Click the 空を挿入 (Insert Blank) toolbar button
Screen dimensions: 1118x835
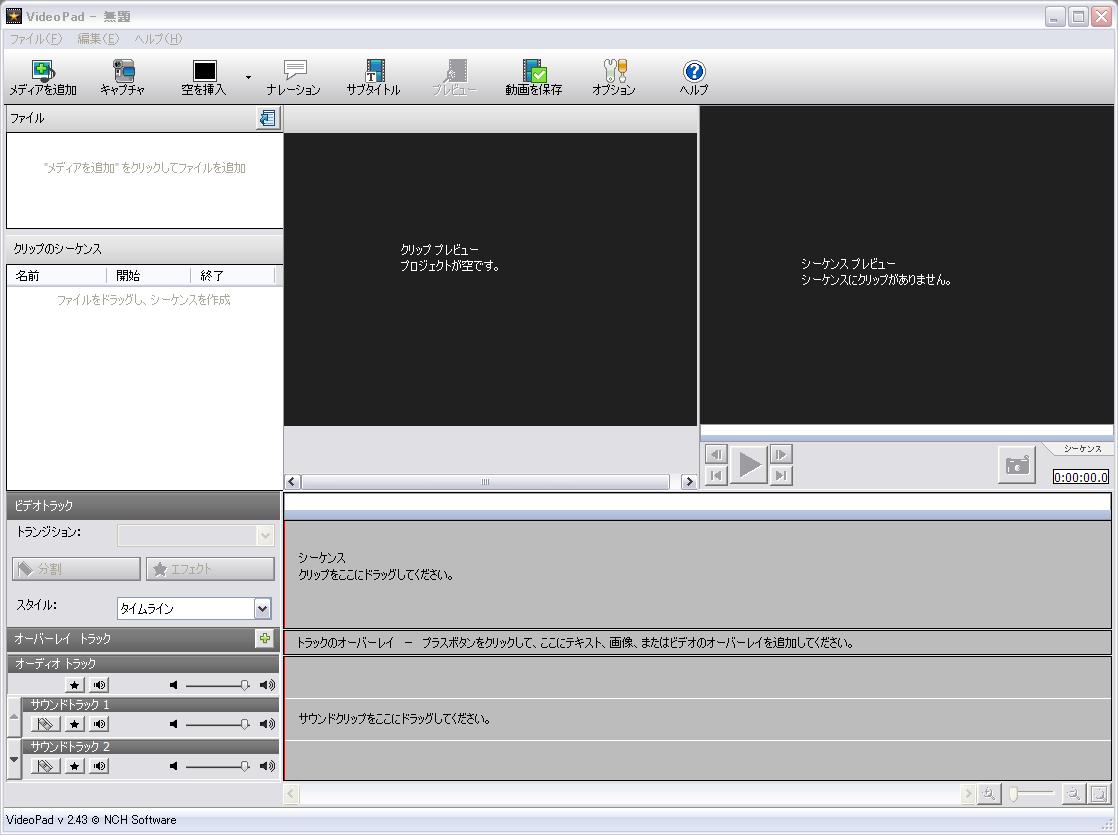pos(204,77)
